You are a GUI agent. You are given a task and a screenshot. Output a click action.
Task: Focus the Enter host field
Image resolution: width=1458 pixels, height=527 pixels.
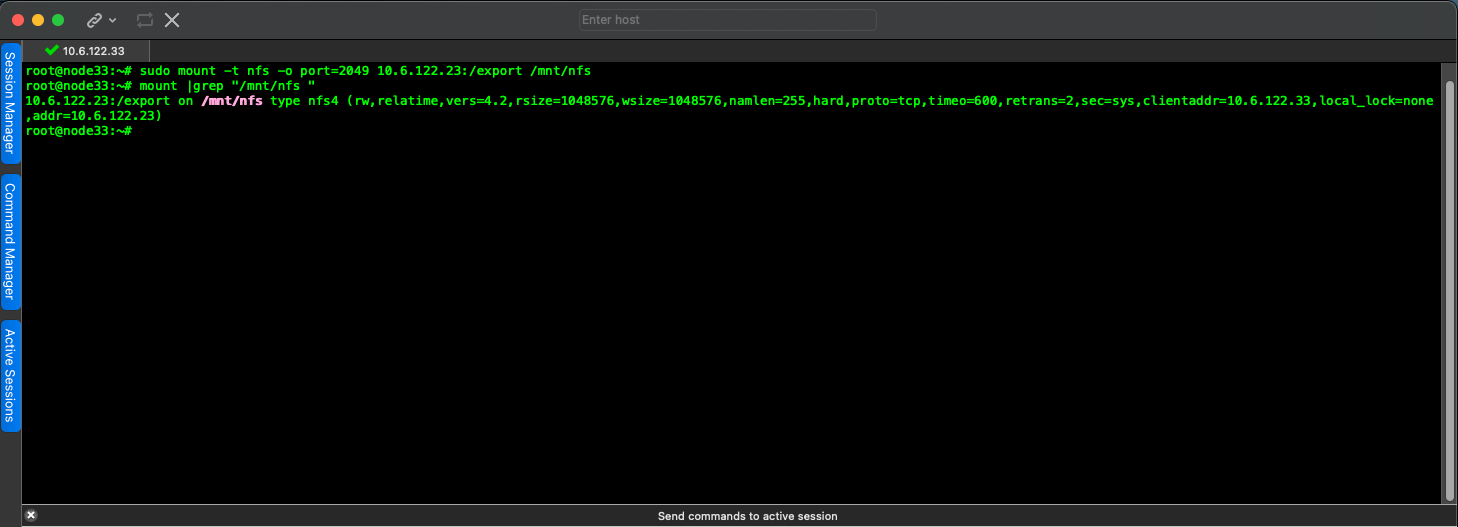(x=727, y=20)
